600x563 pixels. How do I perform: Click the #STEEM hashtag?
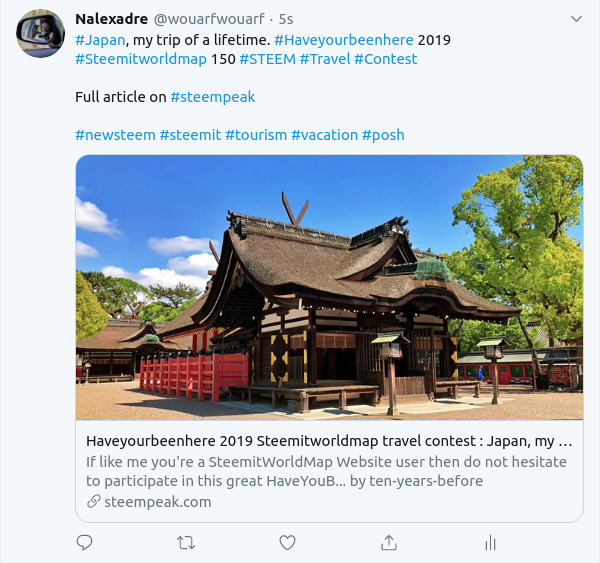coord(267,59)
